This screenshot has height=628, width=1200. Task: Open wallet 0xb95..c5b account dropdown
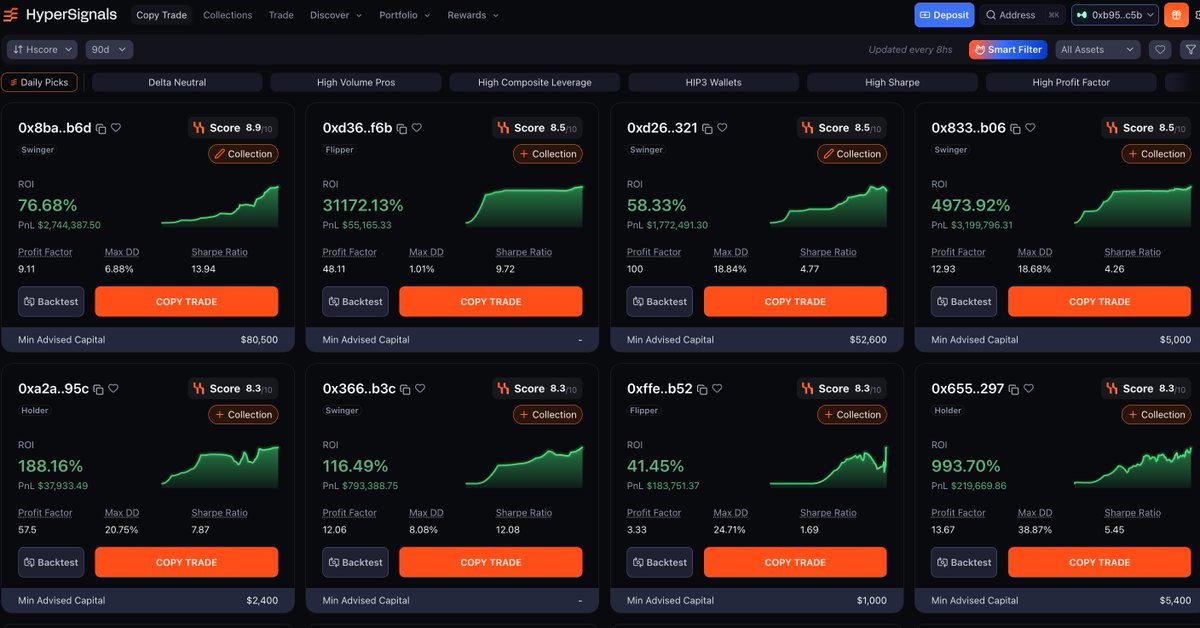pyautogui.click(x=1115, y=15)
